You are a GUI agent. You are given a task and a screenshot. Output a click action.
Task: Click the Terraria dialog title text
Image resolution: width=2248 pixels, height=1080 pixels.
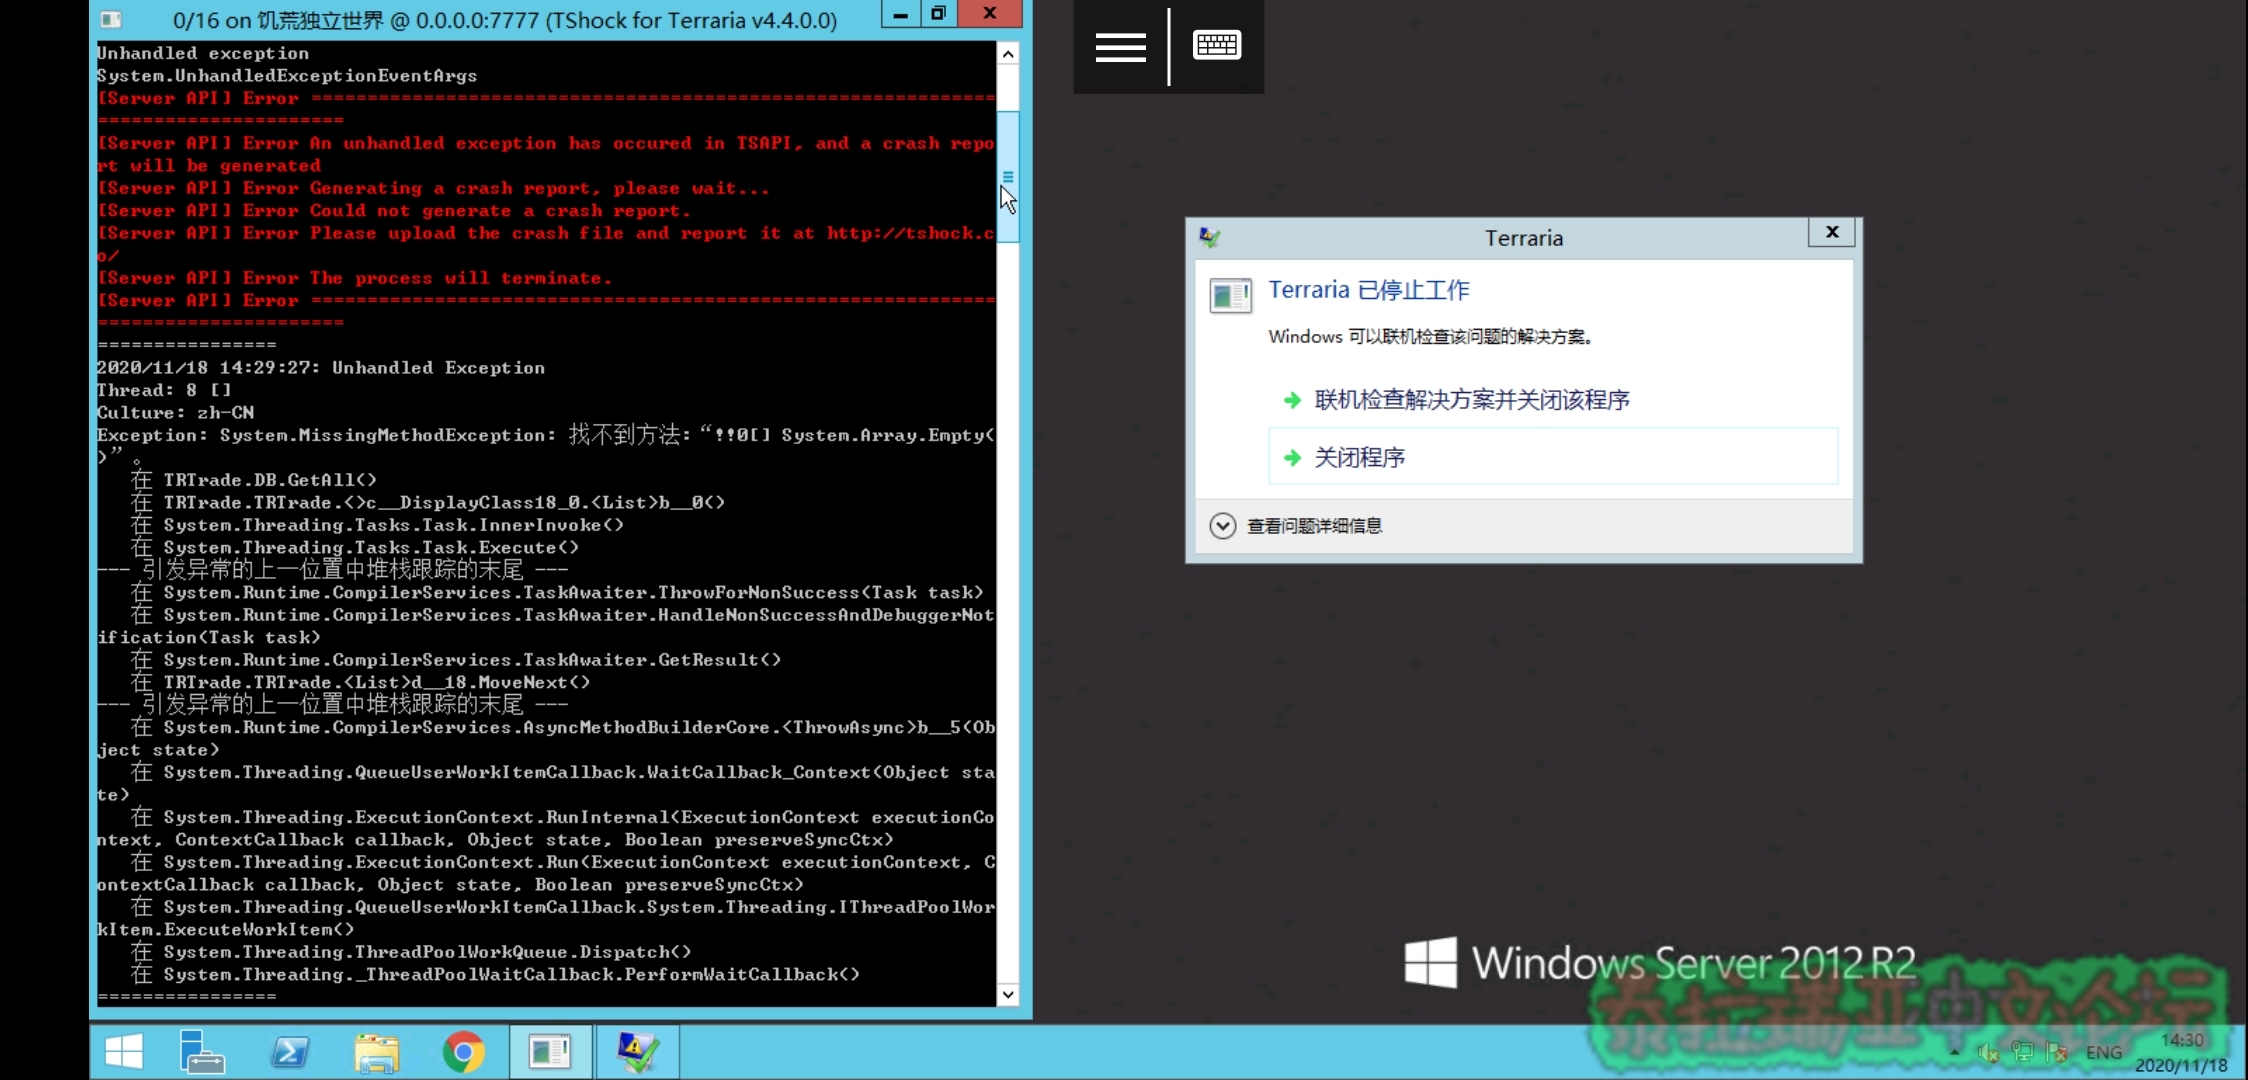pyautogui.click(x=1523, y=238)
